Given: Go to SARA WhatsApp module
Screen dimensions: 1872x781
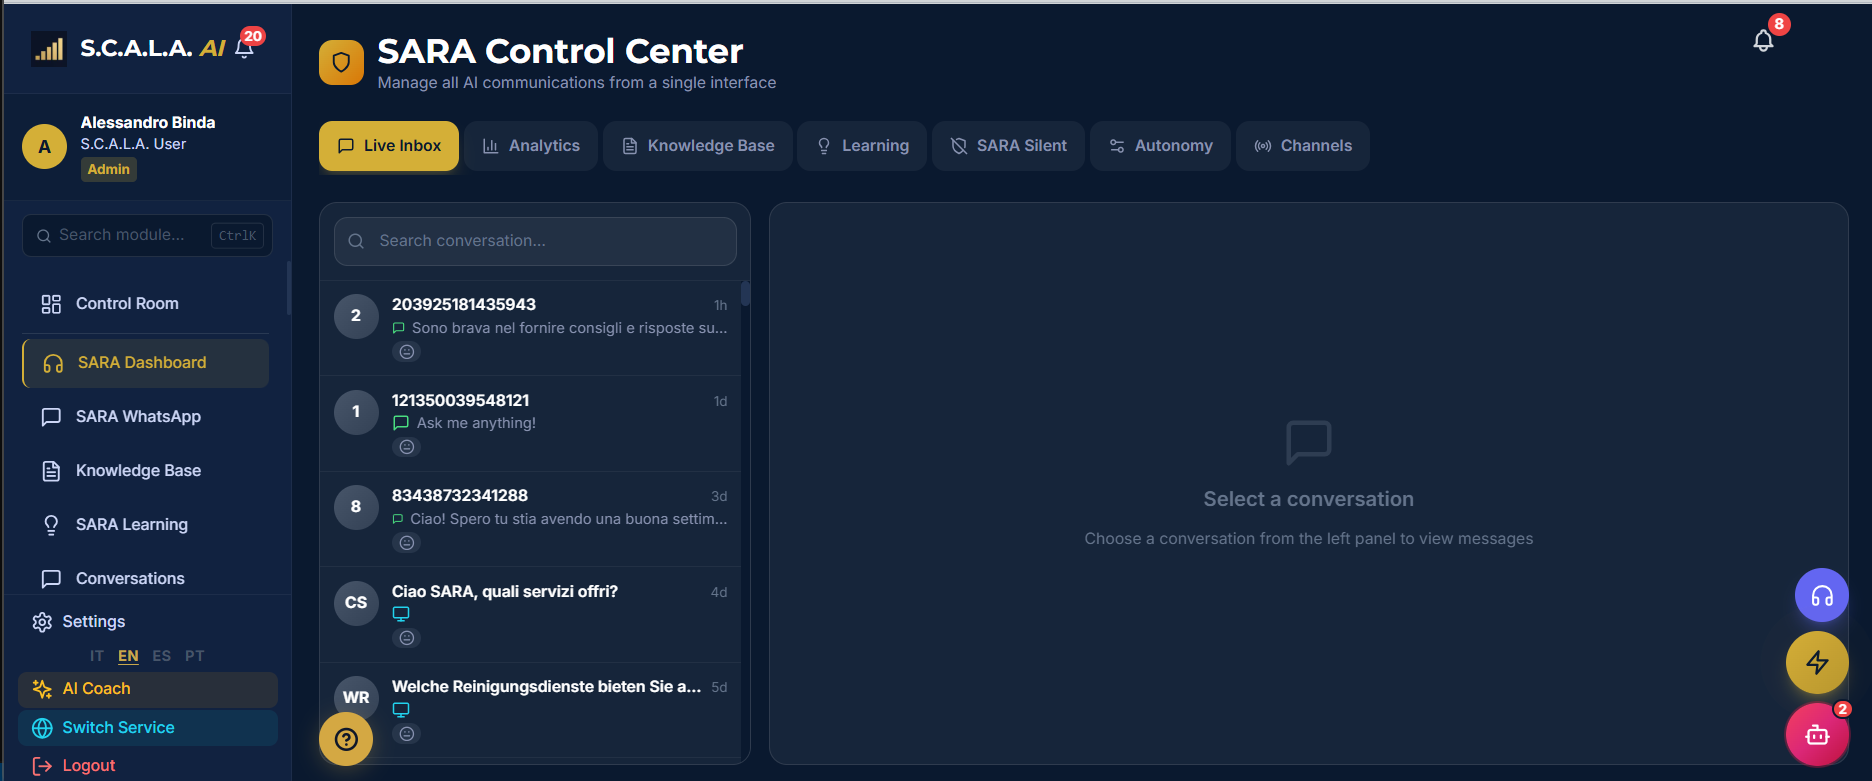Looking at the screenshot, I should (x=146, y=417).
